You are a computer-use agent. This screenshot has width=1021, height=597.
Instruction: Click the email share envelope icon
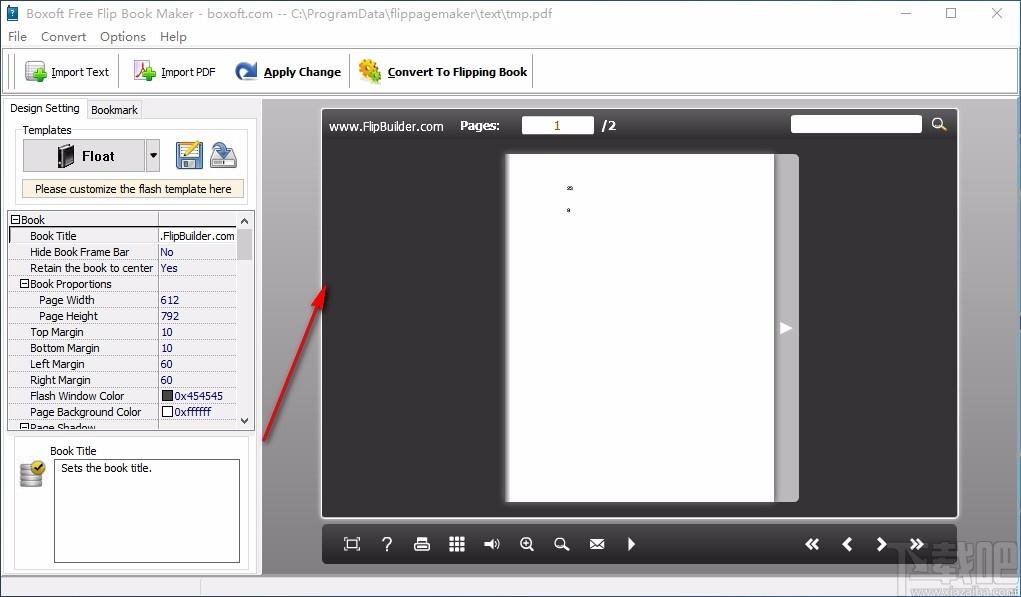tap(597, 544)
